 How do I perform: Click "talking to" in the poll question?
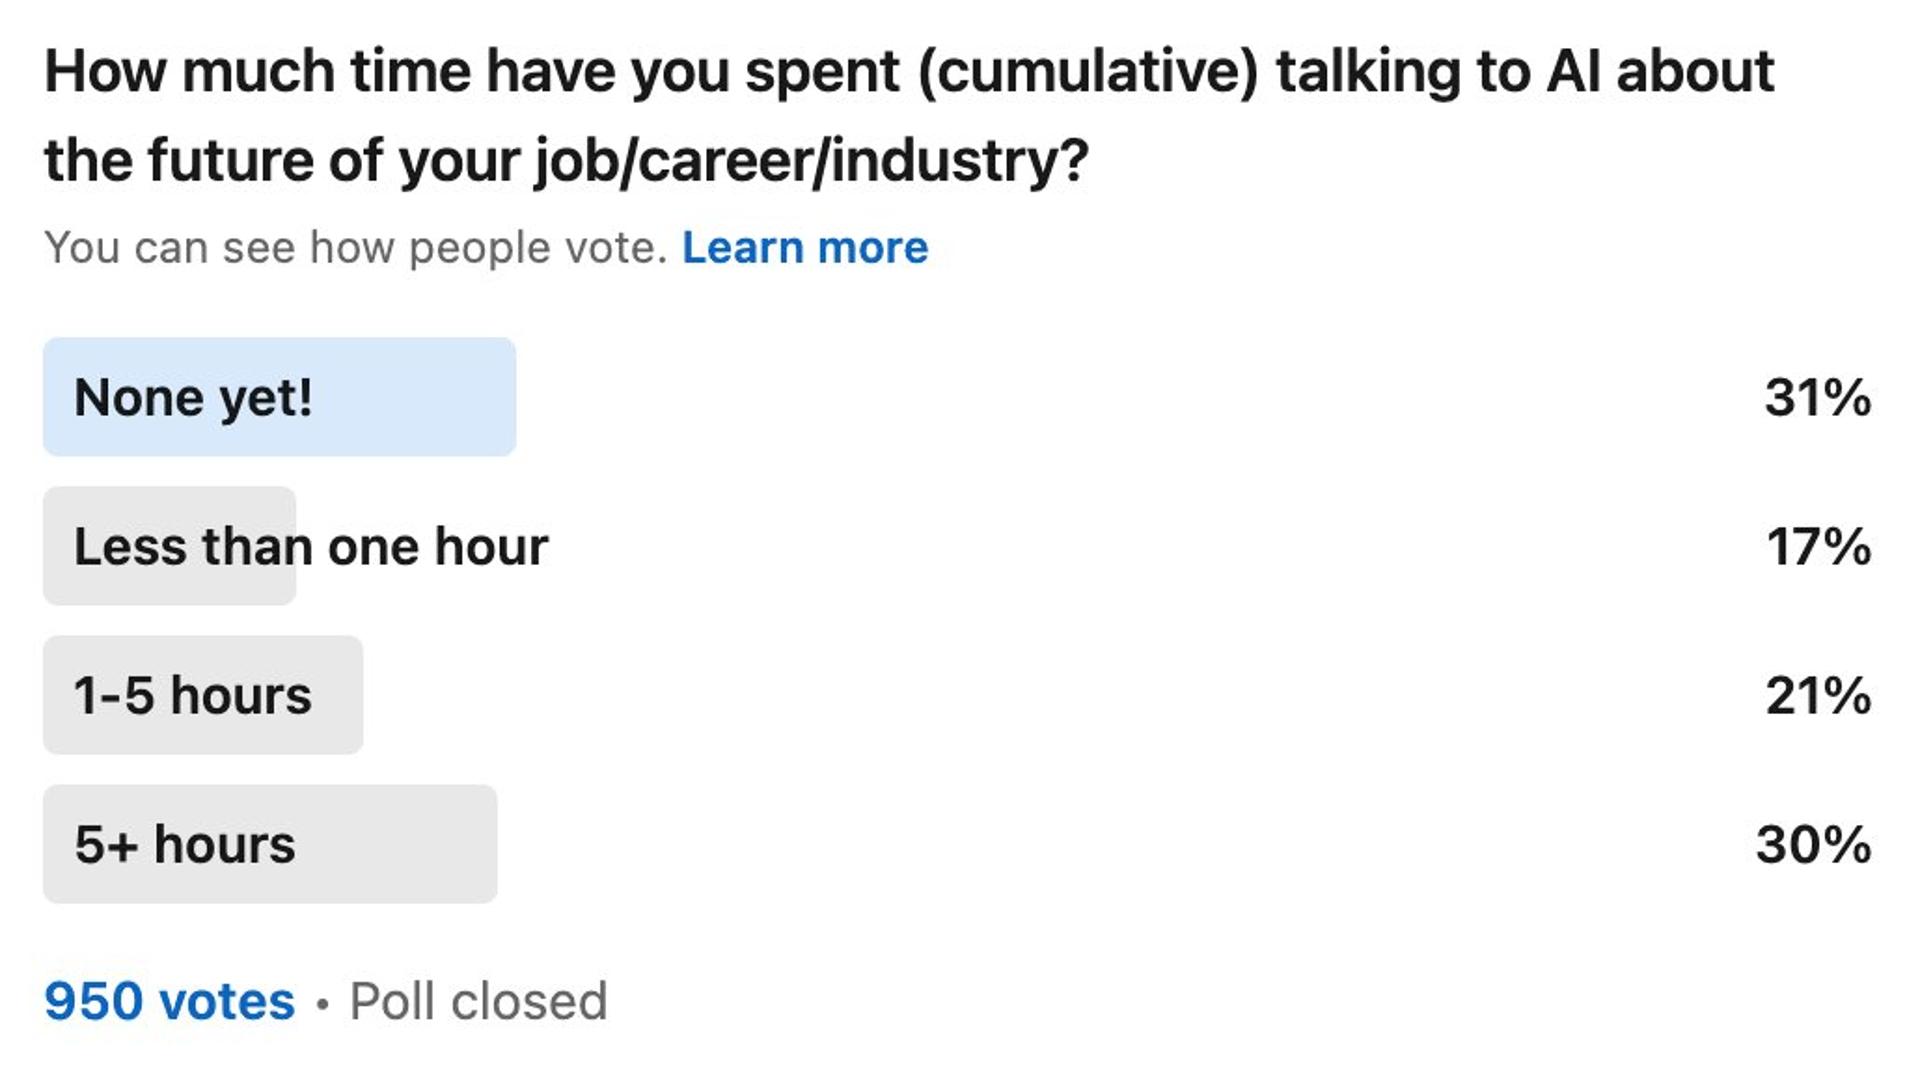pos(1400,72)
